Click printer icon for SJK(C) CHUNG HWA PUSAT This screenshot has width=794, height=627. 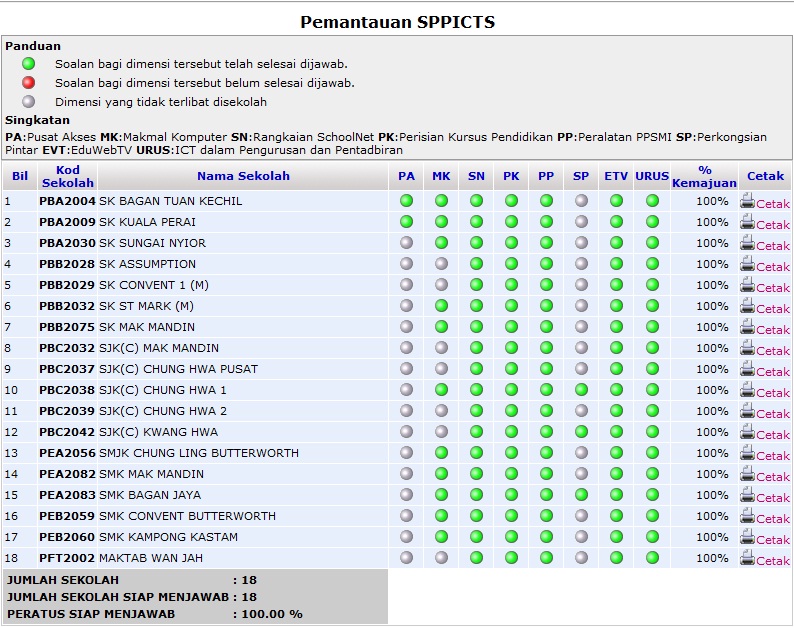tap(747, 369)
